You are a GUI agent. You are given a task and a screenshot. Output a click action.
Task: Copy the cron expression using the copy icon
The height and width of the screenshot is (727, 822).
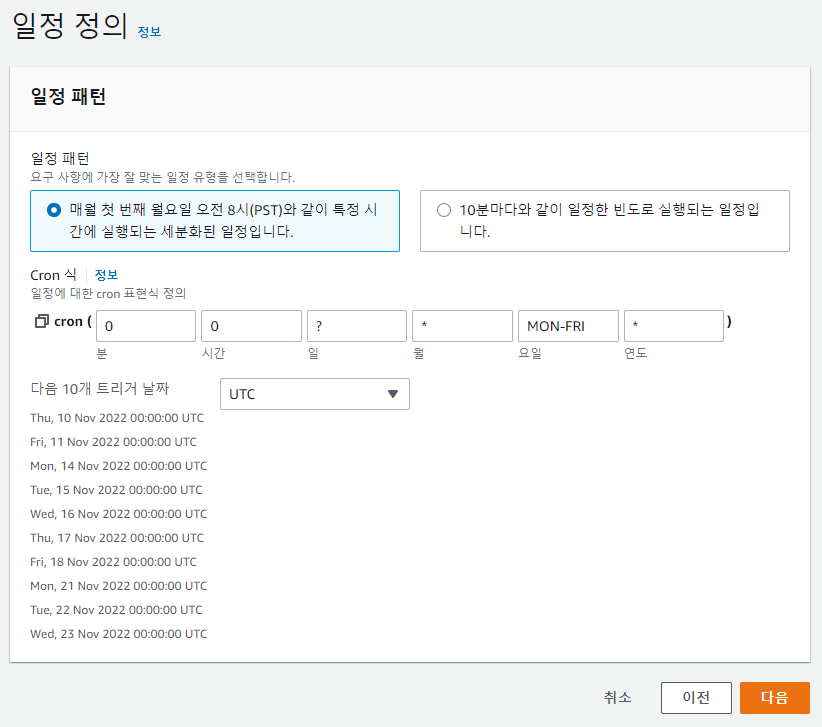pyautogui.click(x=41, y=321)
